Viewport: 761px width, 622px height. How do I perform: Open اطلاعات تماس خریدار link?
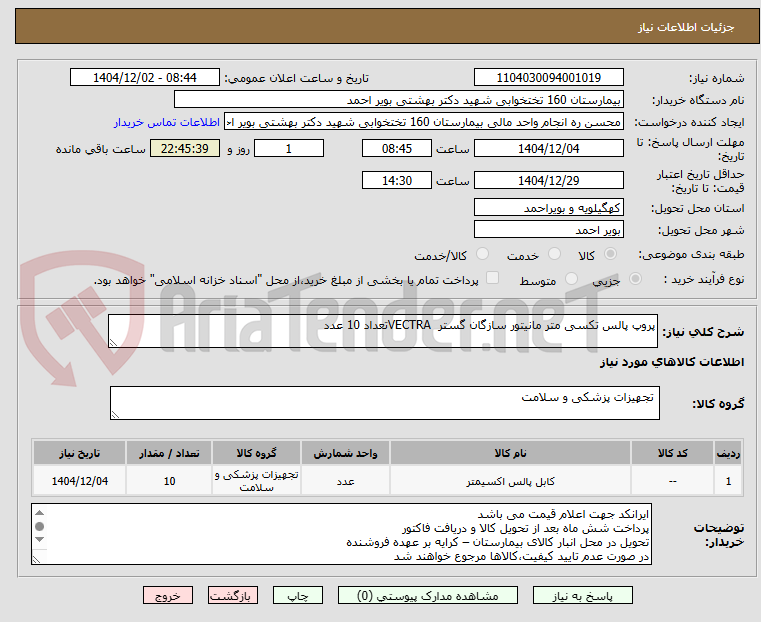167,122
